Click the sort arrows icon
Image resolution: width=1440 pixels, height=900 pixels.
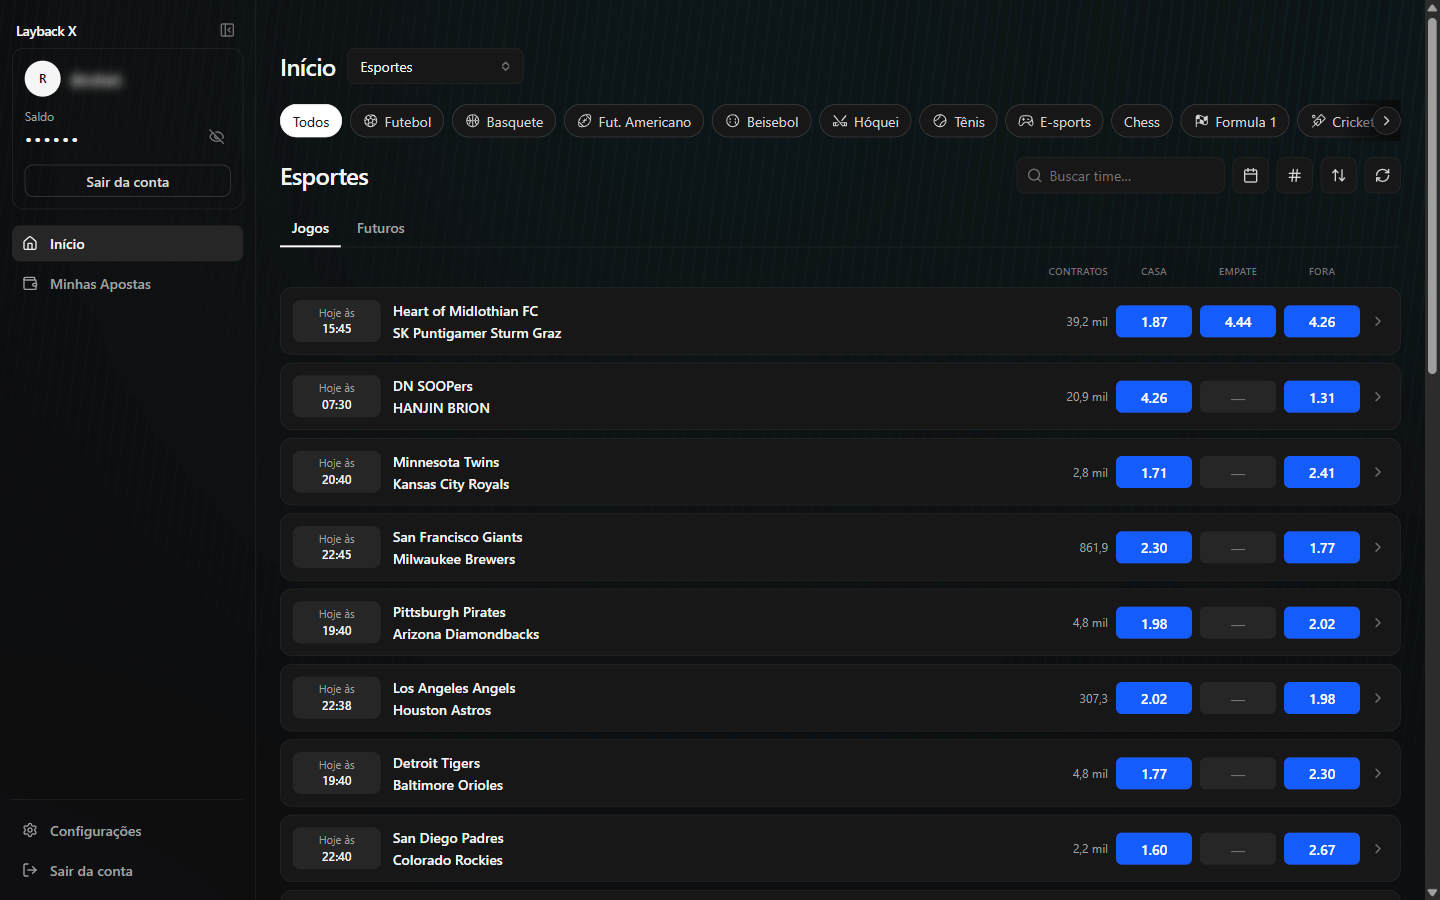[1338, 175]
